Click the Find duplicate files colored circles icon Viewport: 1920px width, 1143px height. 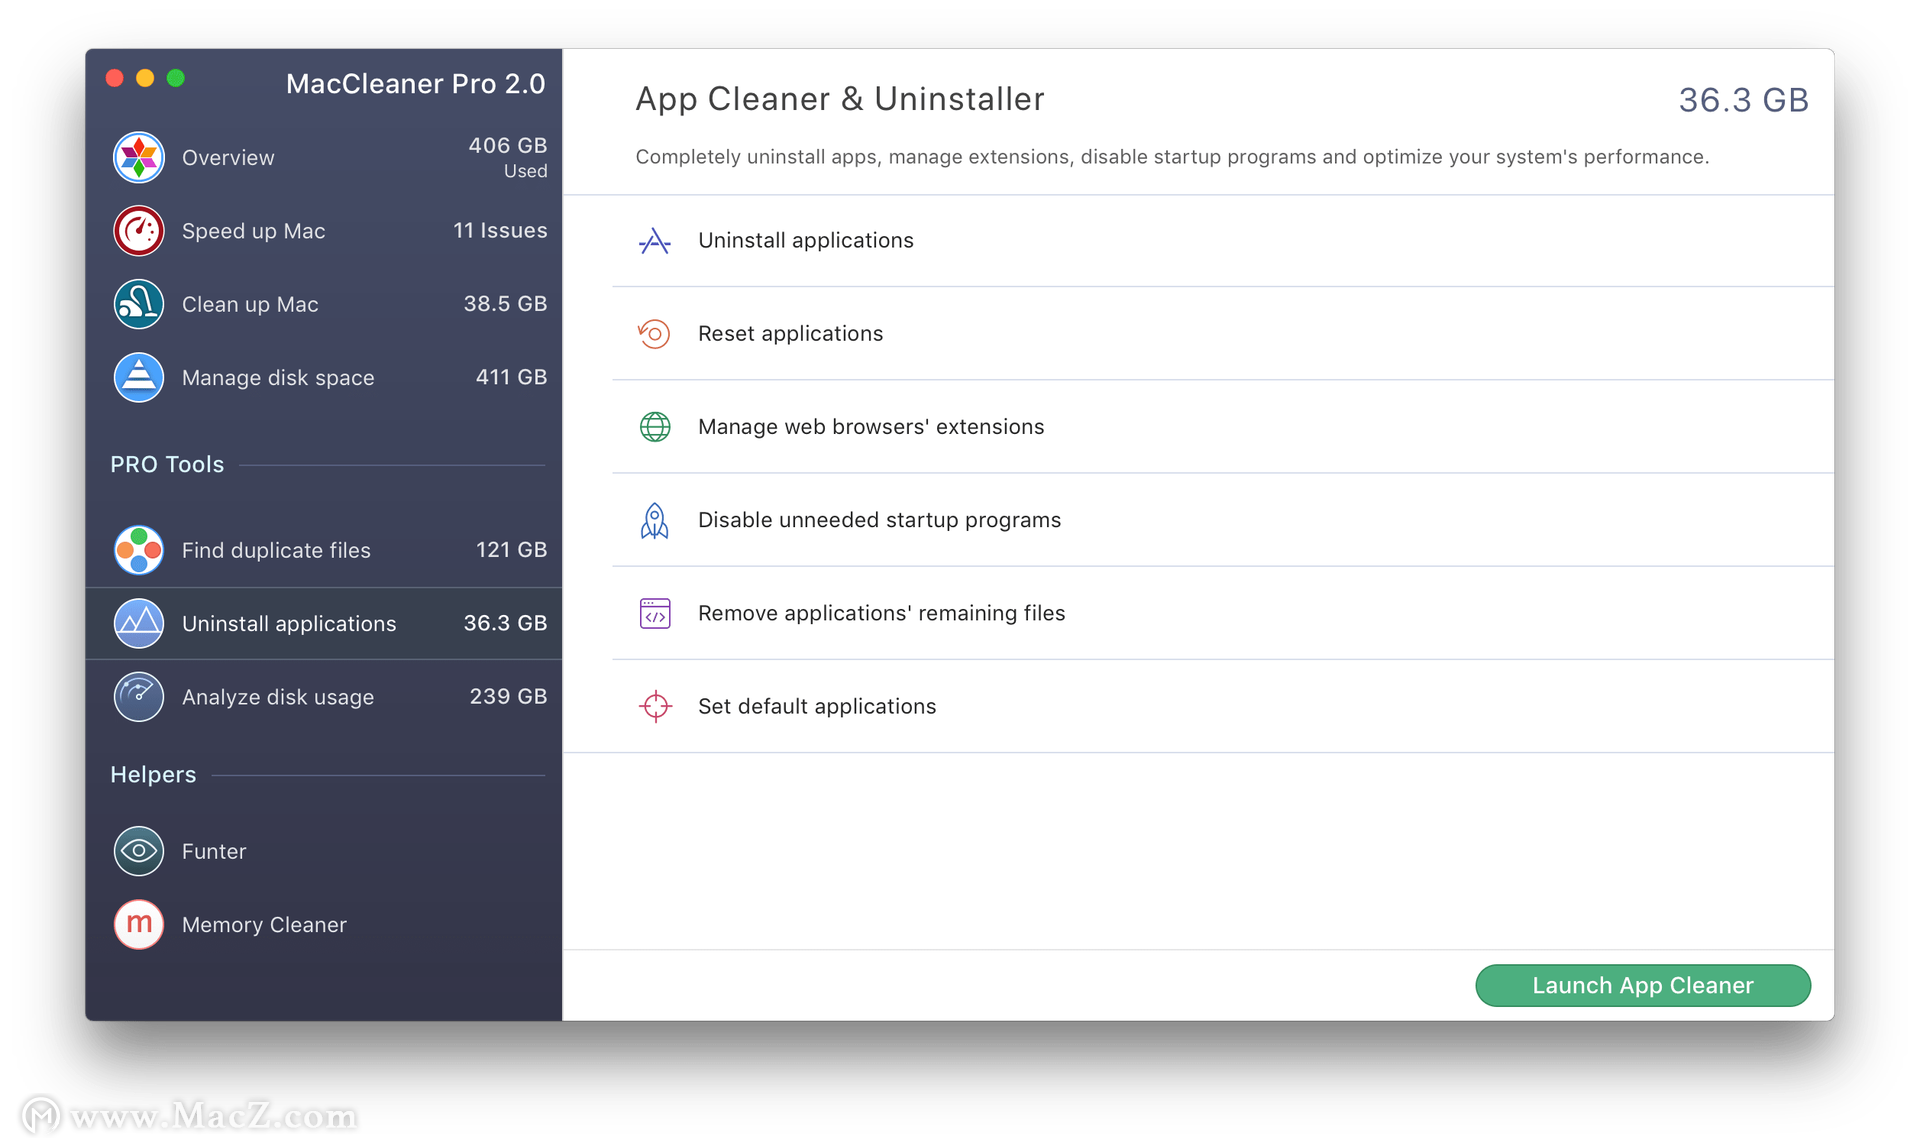[138, 550]
